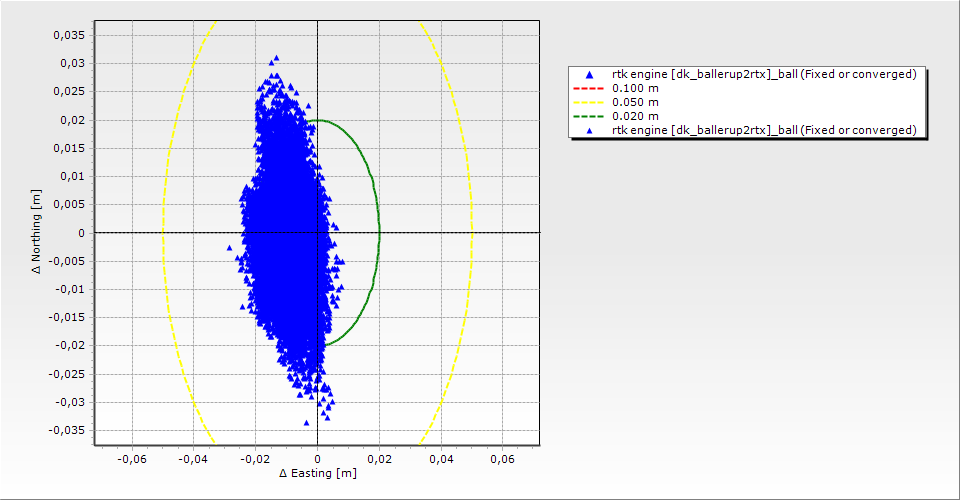Click the Δ Northing [m] axis title
Viewport: 960px width, 500px height.
click(x=37, y=231)
